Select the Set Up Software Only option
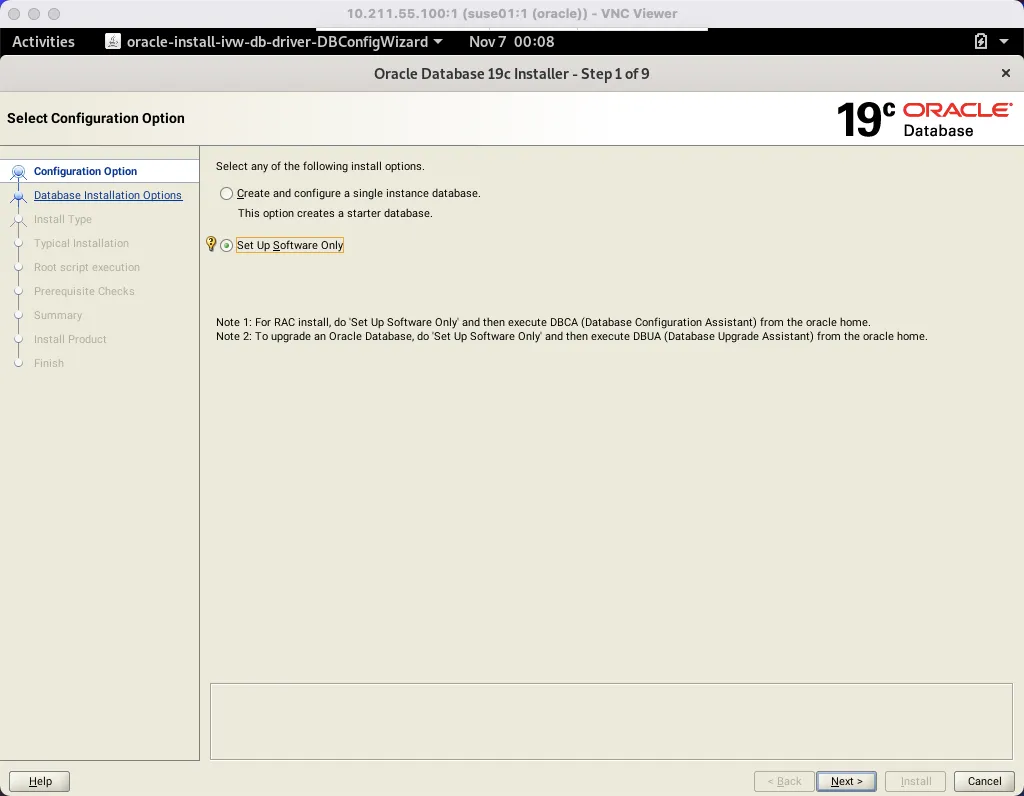This screenshot has width=1024, height=796. pyautogui.click(x=226, y=245)
